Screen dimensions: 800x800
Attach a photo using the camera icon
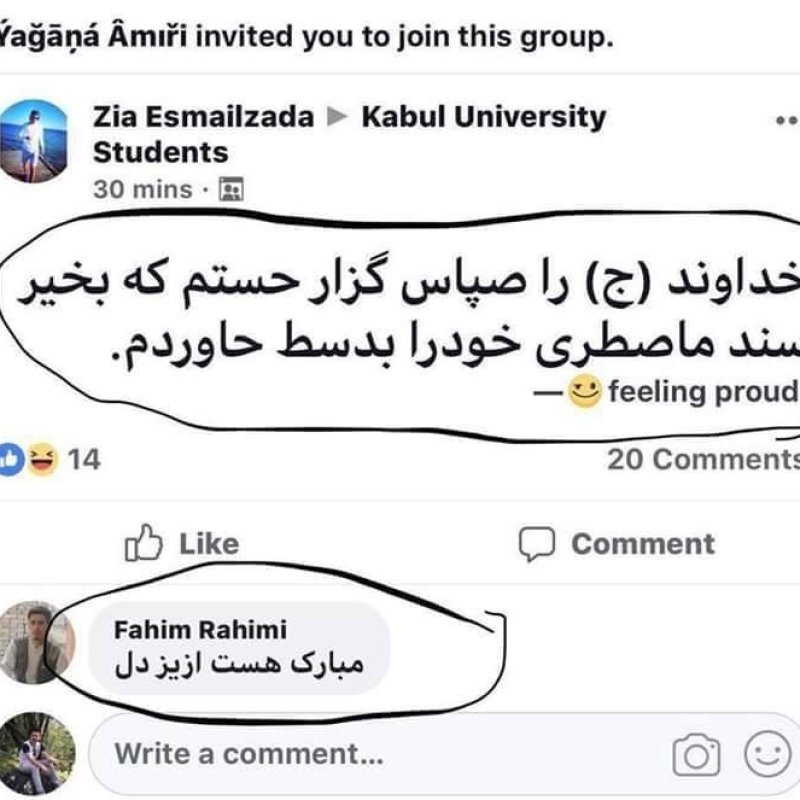click(x=696, y=755)
